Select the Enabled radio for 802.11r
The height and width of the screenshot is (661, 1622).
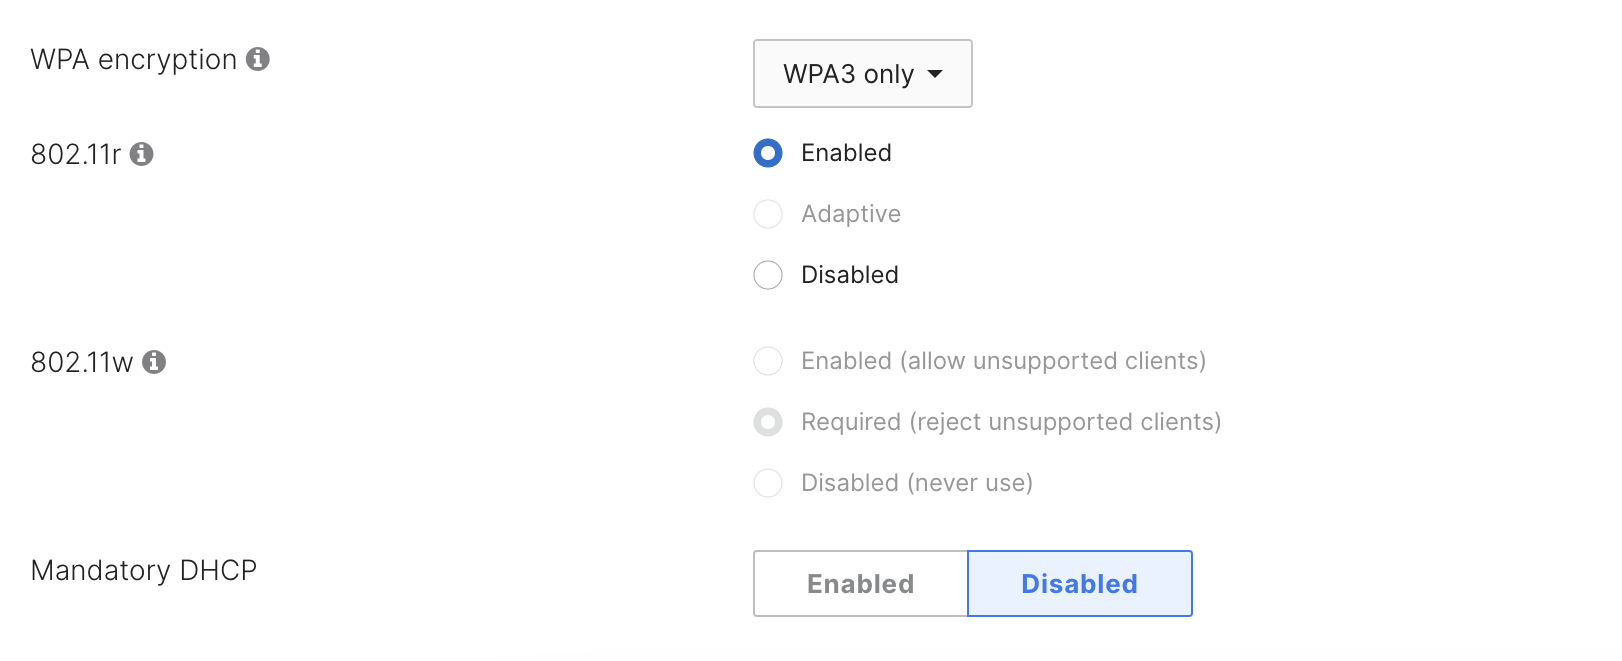[767, 153]
